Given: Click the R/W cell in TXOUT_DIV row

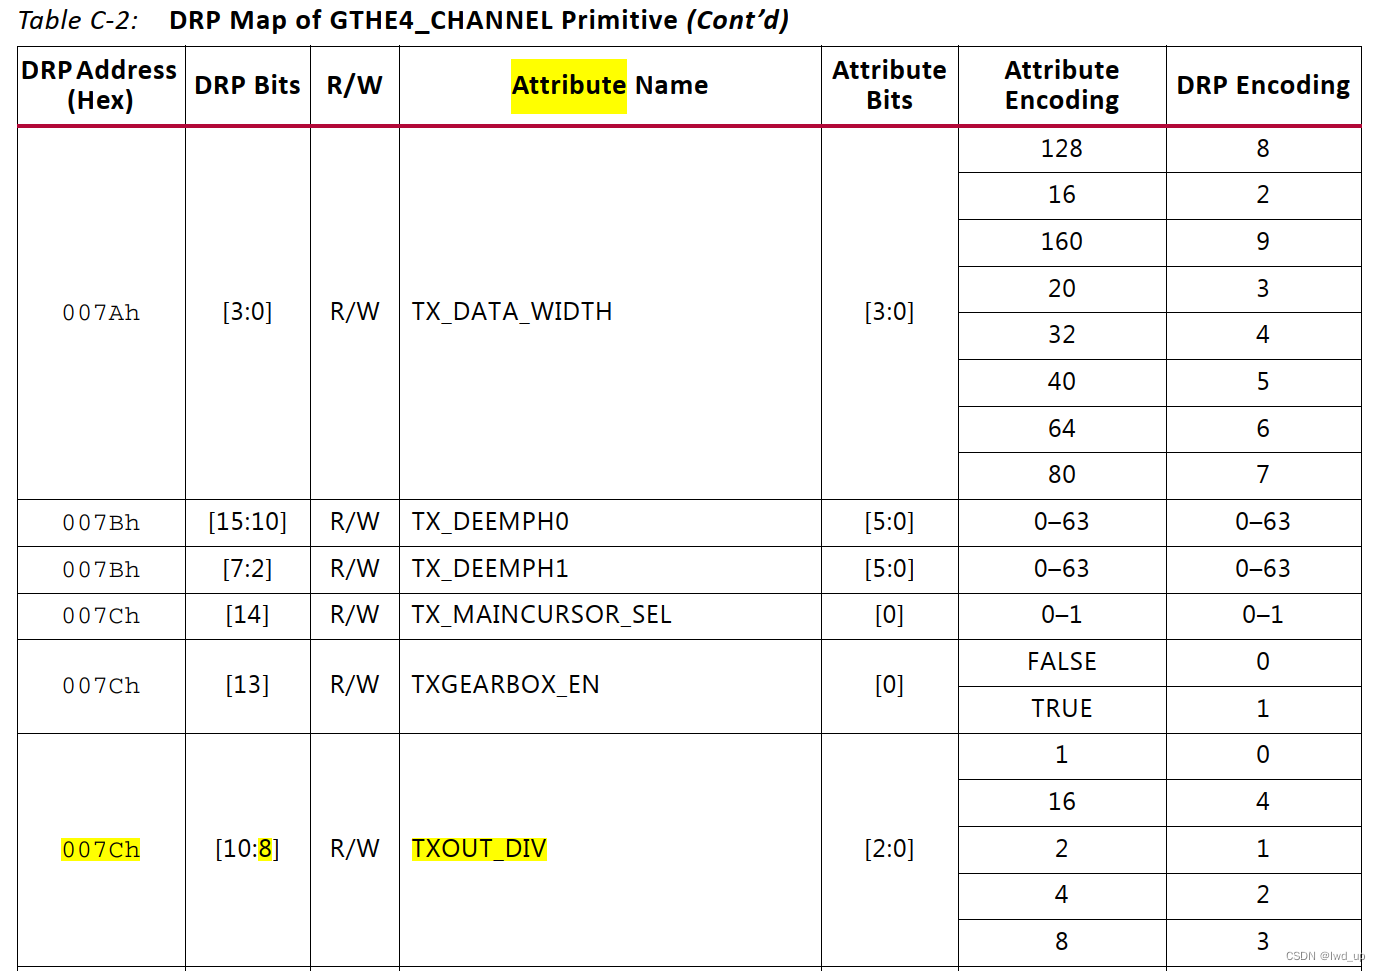Looking at the screenshot, I should [355, 849].
